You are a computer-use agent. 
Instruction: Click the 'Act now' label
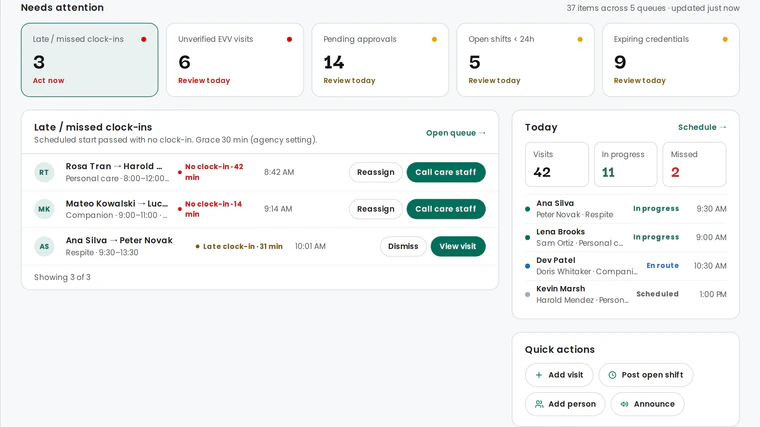pyautogui.click(x=48, y=80)
